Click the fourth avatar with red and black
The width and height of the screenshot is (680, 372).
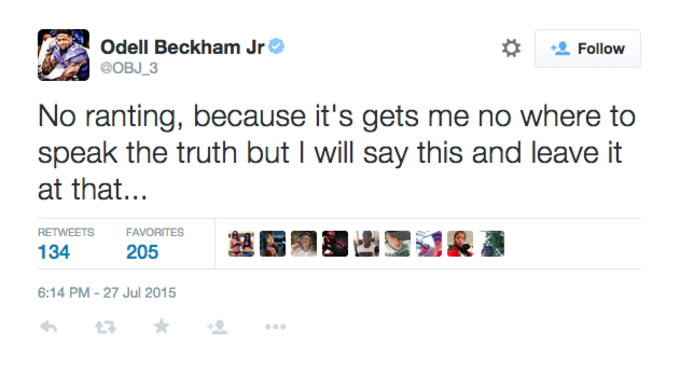click(335, 244)
